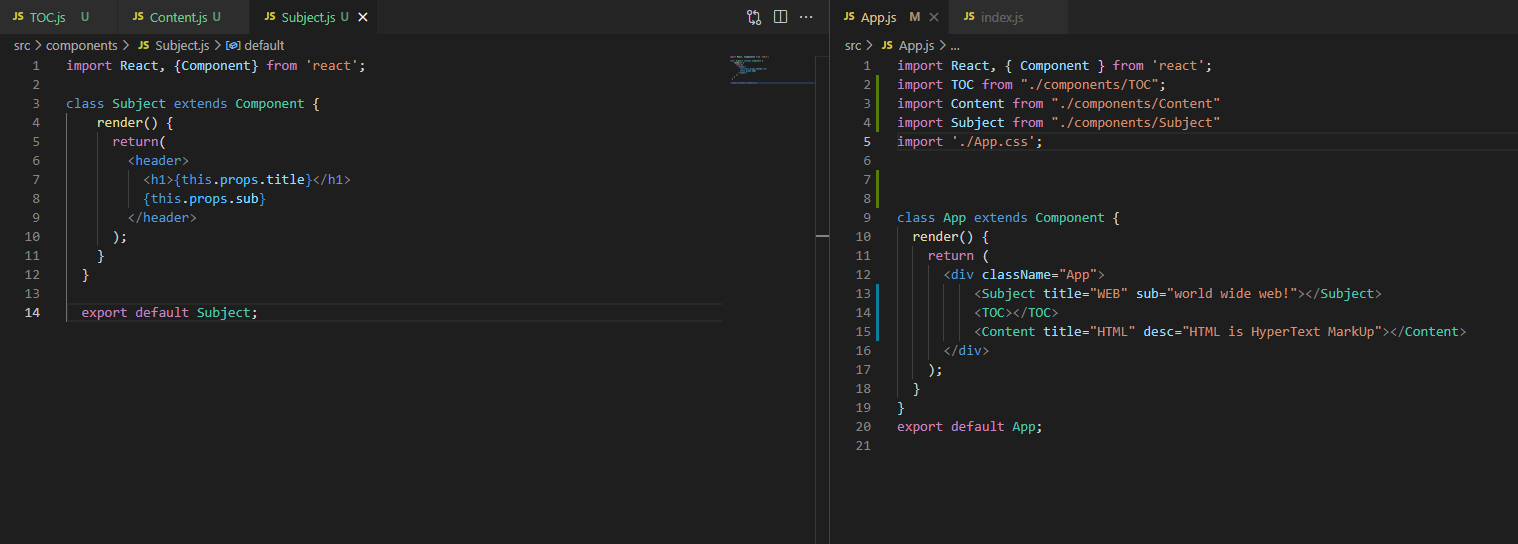Image resolution: width=1518 pixels, height=544 pixels.
Task: Click line number 13 in App.js
Action: coord(864,293)
